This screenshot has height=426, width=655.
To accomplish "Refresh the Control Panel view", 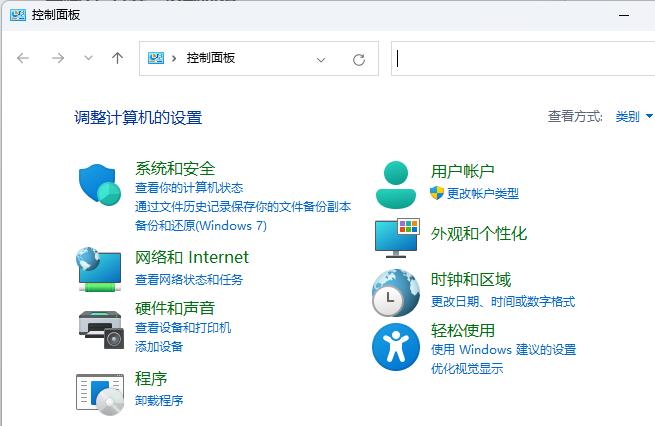I will 359,60.
